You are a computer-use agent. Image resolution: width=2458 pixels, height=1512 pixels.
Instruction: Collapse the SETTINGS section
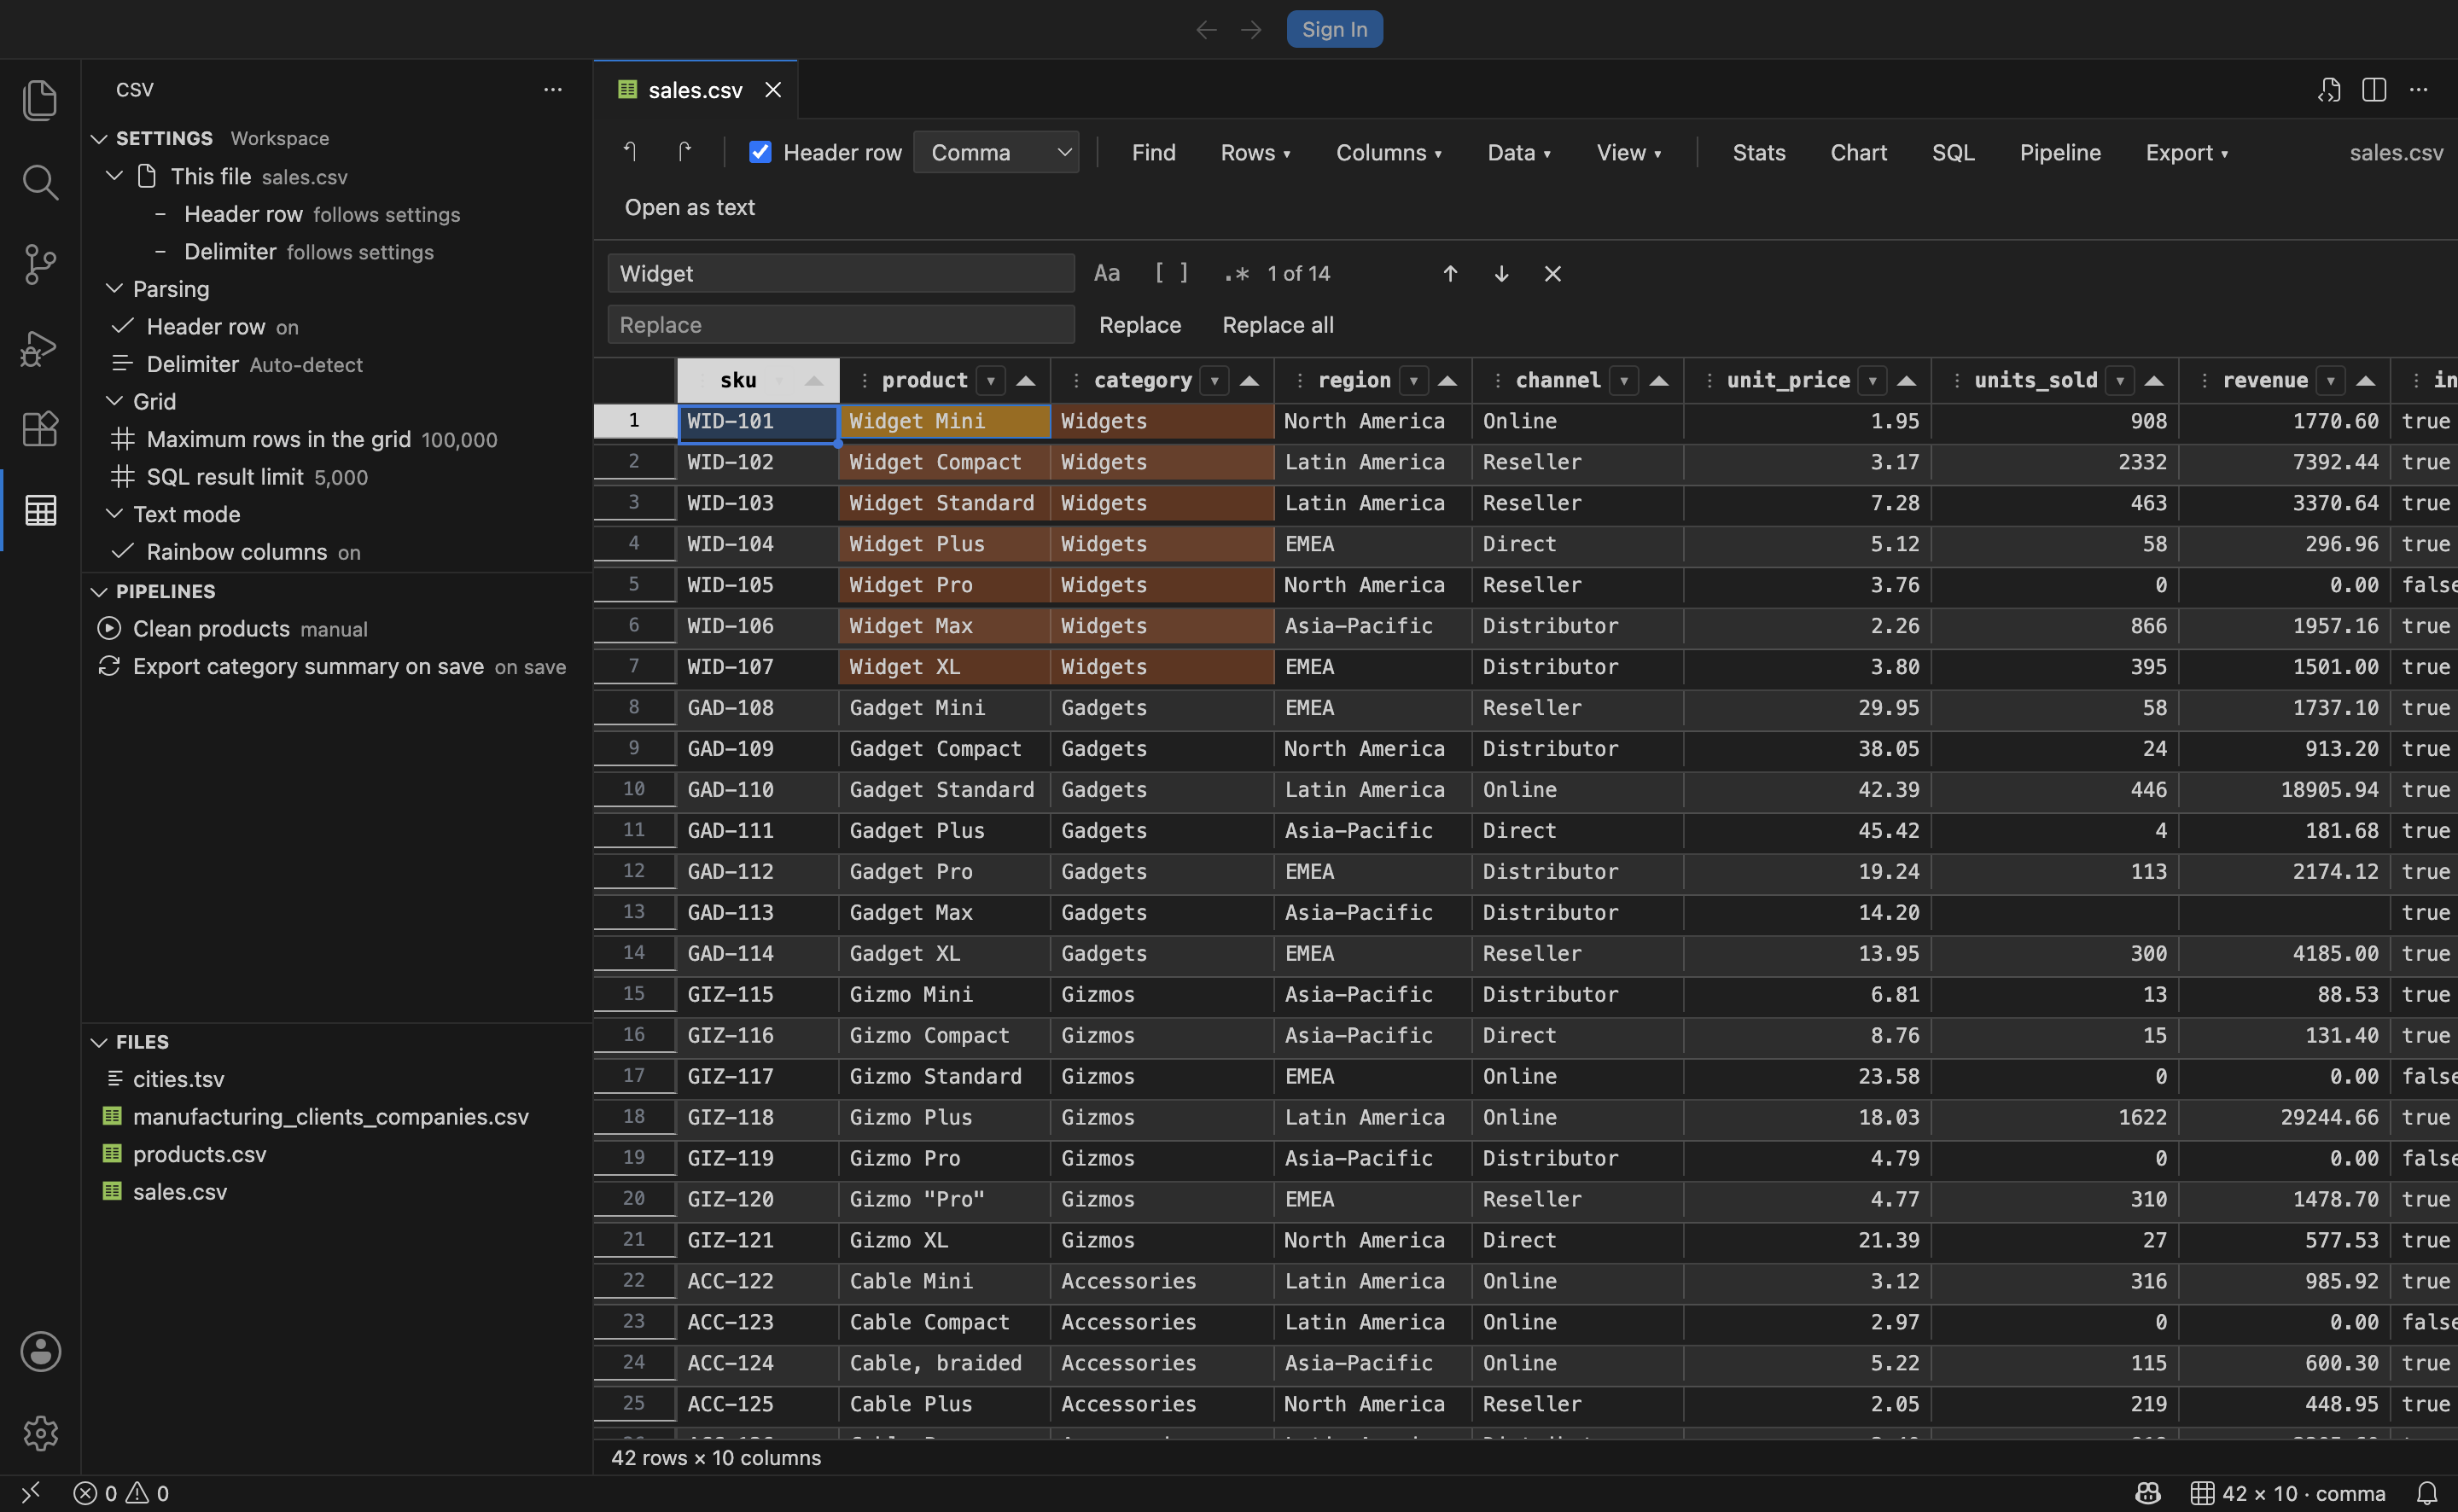(x=99, y=138)
